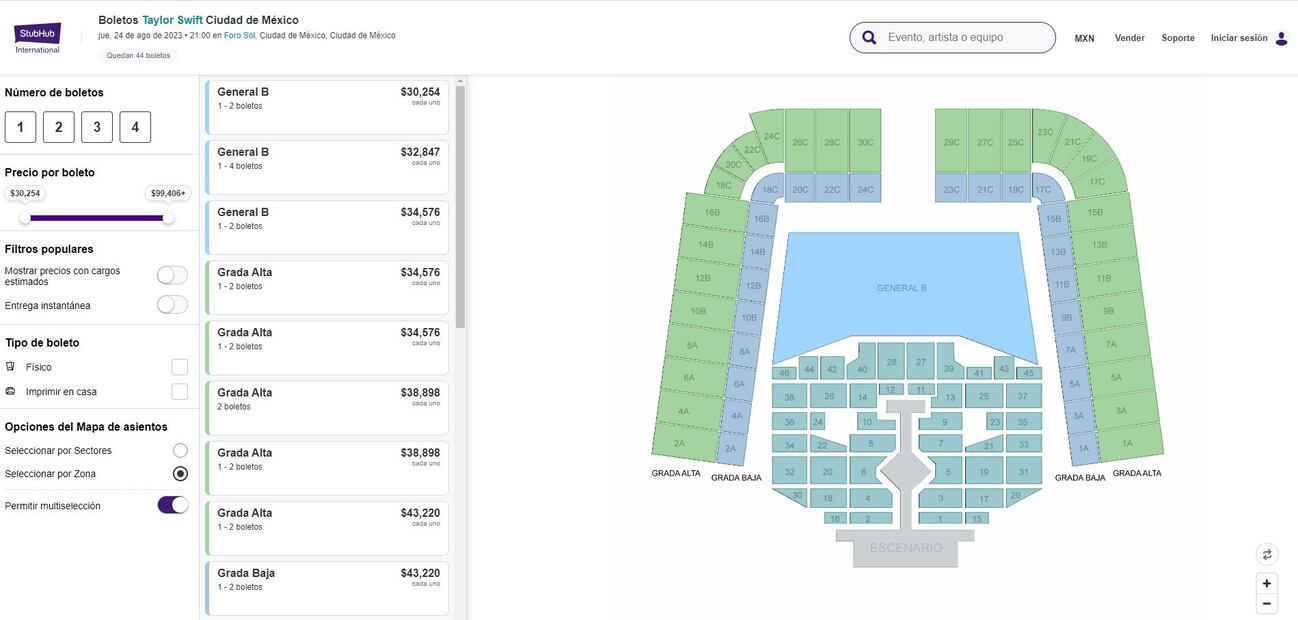Click the Imprimir en casa printer icon
The width and height of the screenshot is (1298, 620).
tap(11, 392)
